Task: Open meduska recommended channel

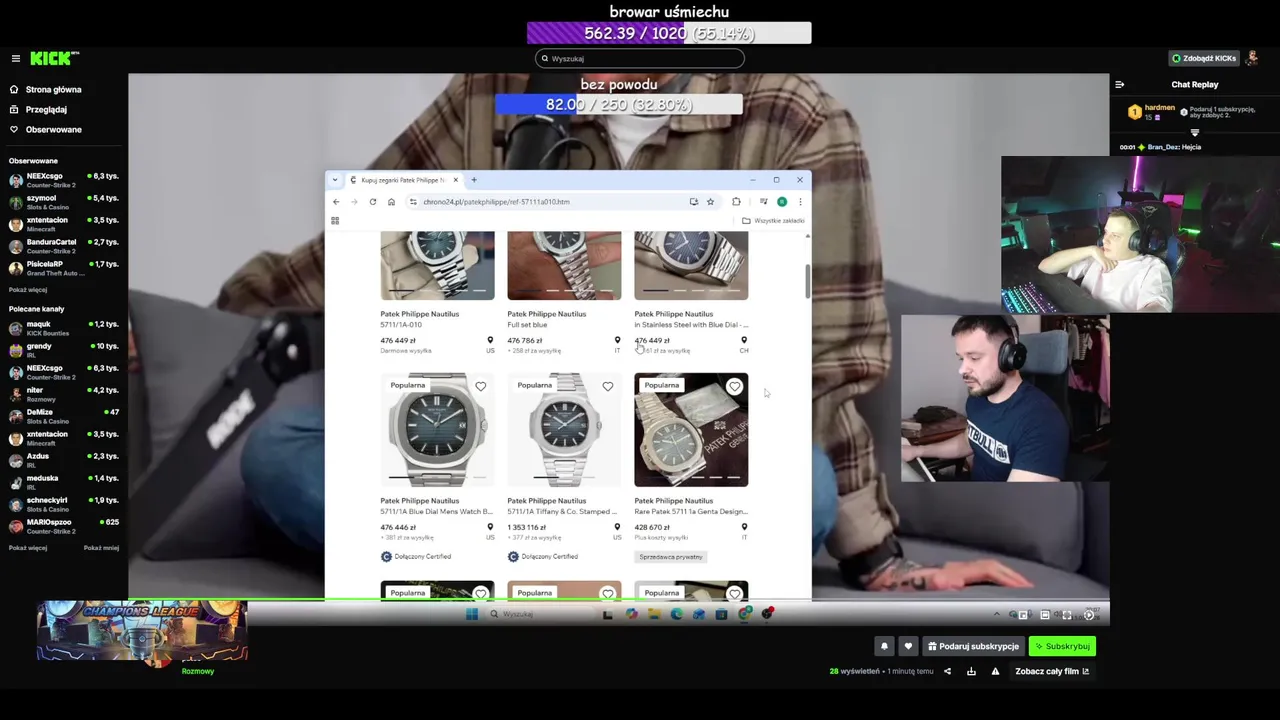Action: coord(64,481)
